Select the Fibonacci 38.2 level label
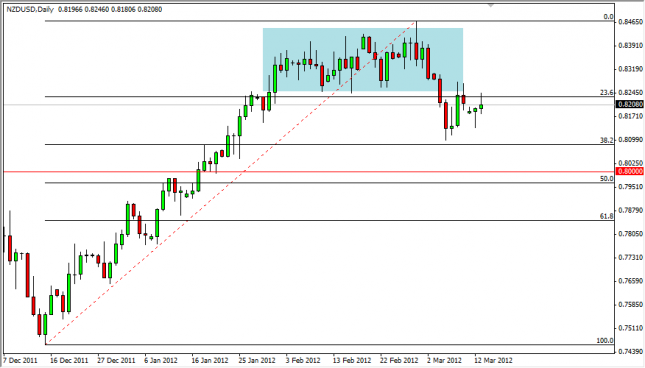Image resolution: width=645 pixels, height=368 pixels. [606, 140]
